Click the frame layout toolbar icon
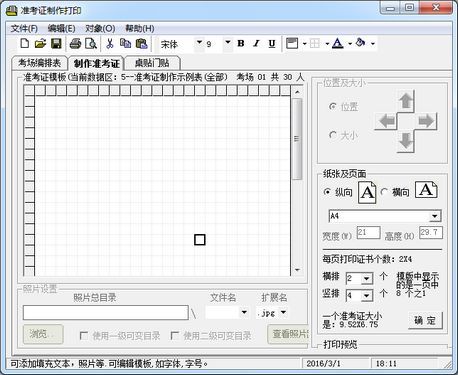The height and width of the screenshot is (375, 458). (292, 43)
